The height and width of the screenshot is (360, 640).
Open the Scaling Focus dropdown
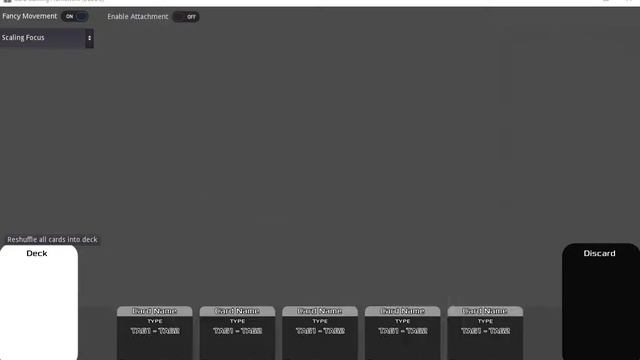pos(47,38)
